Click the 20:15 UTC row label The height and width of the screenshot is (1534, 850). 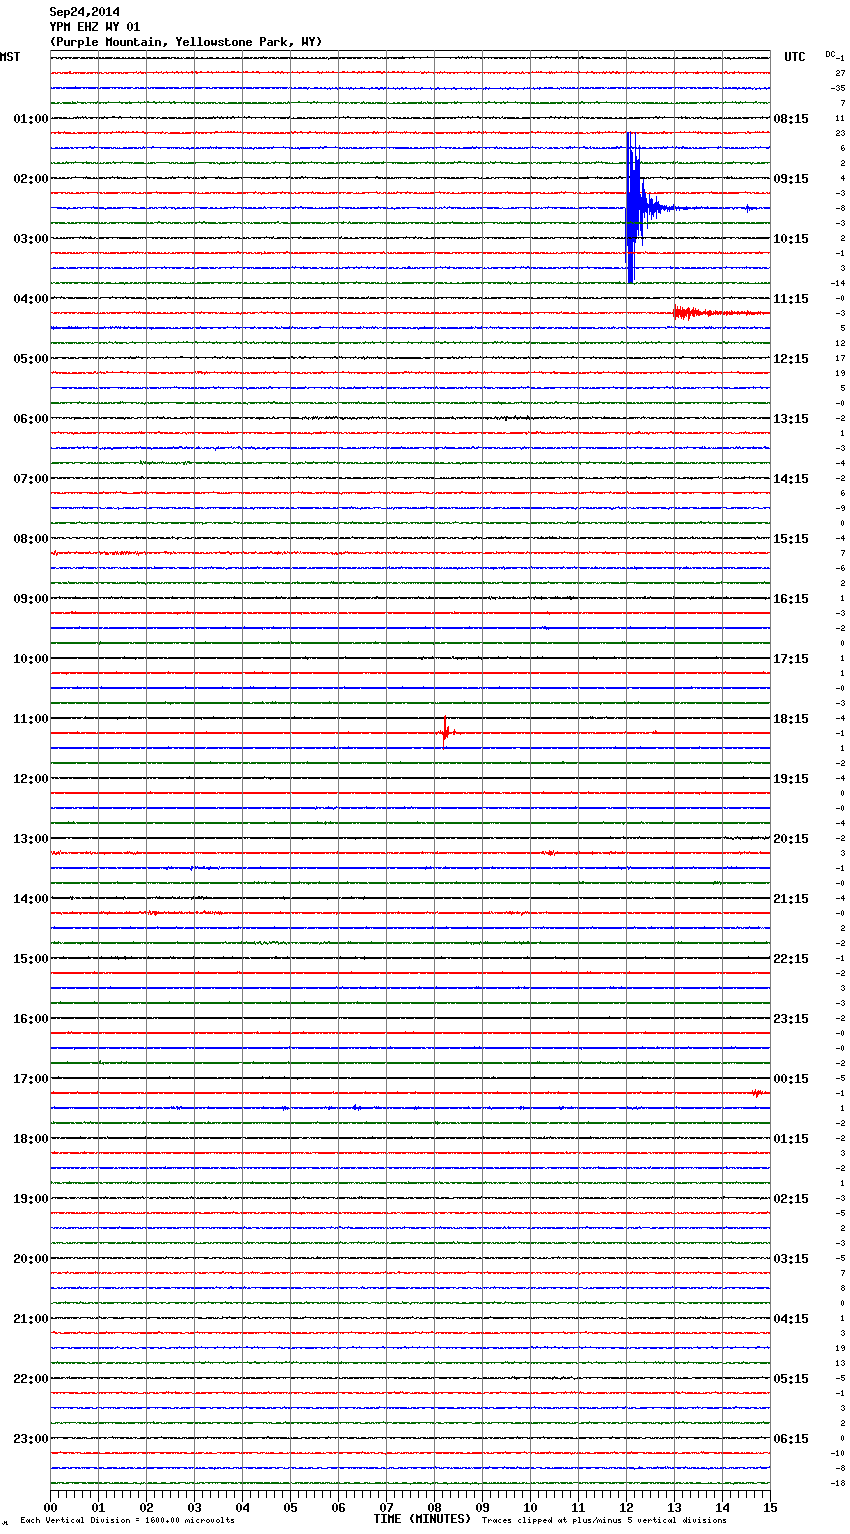pos(791,839)
